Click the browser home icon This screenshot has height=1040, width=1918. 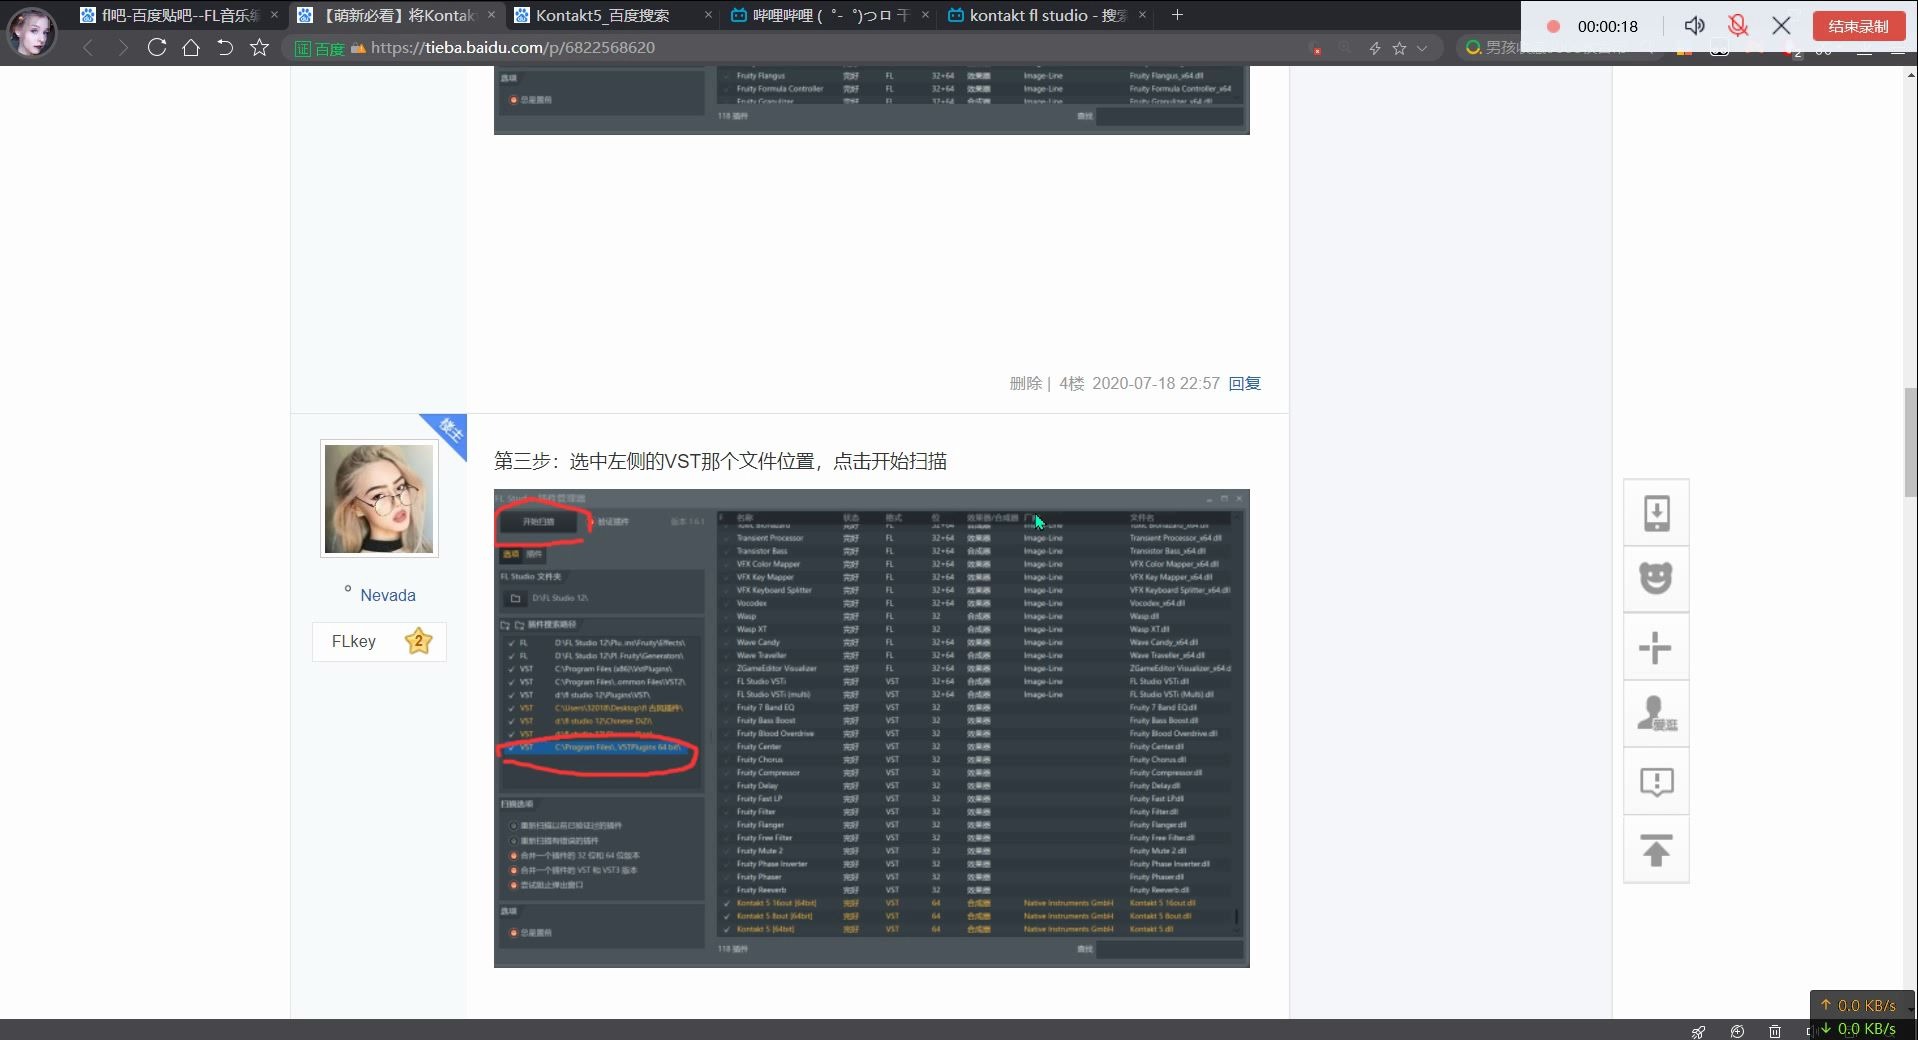pos(191,47)
